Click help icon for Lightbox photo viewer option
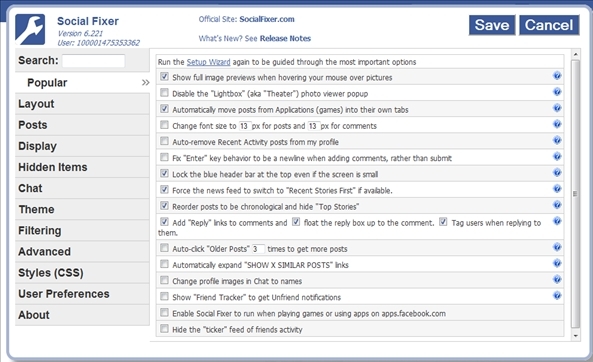Viewport: 593px width, 362px height. [557, 92]
